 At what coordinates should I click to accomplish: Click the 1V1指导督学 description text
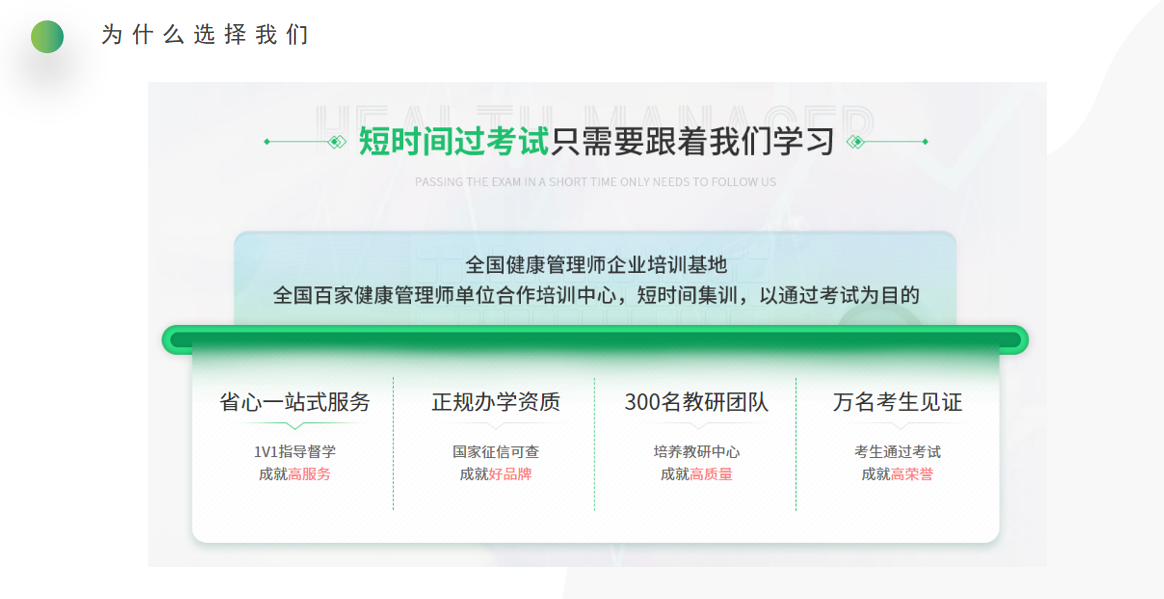295,452
